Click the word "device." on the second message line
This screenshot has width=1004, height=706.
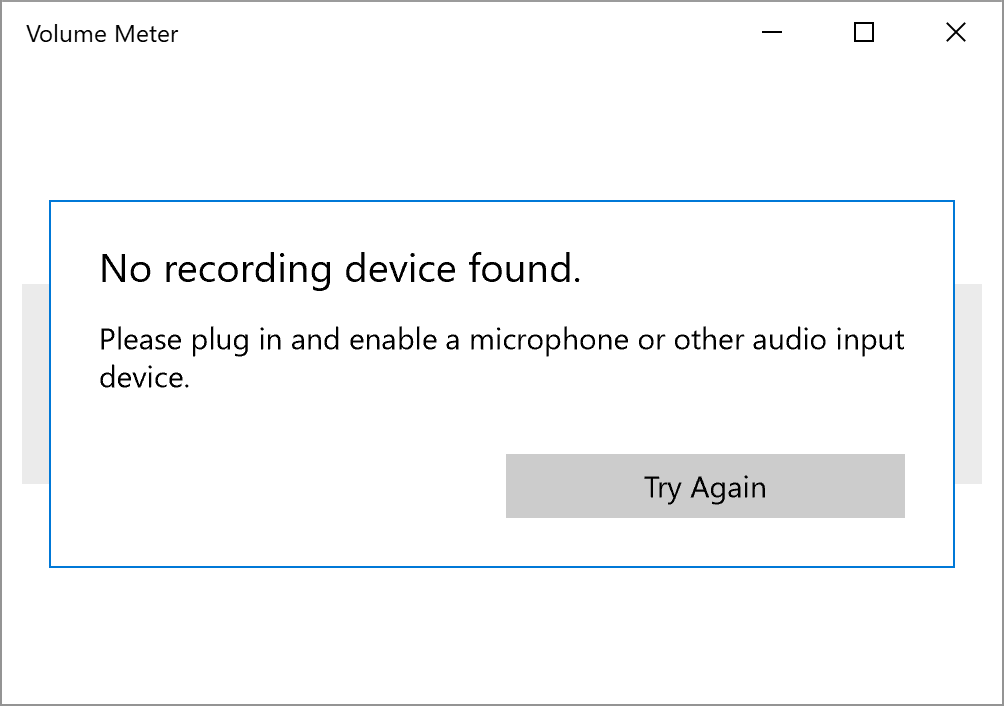pos(144,379)
